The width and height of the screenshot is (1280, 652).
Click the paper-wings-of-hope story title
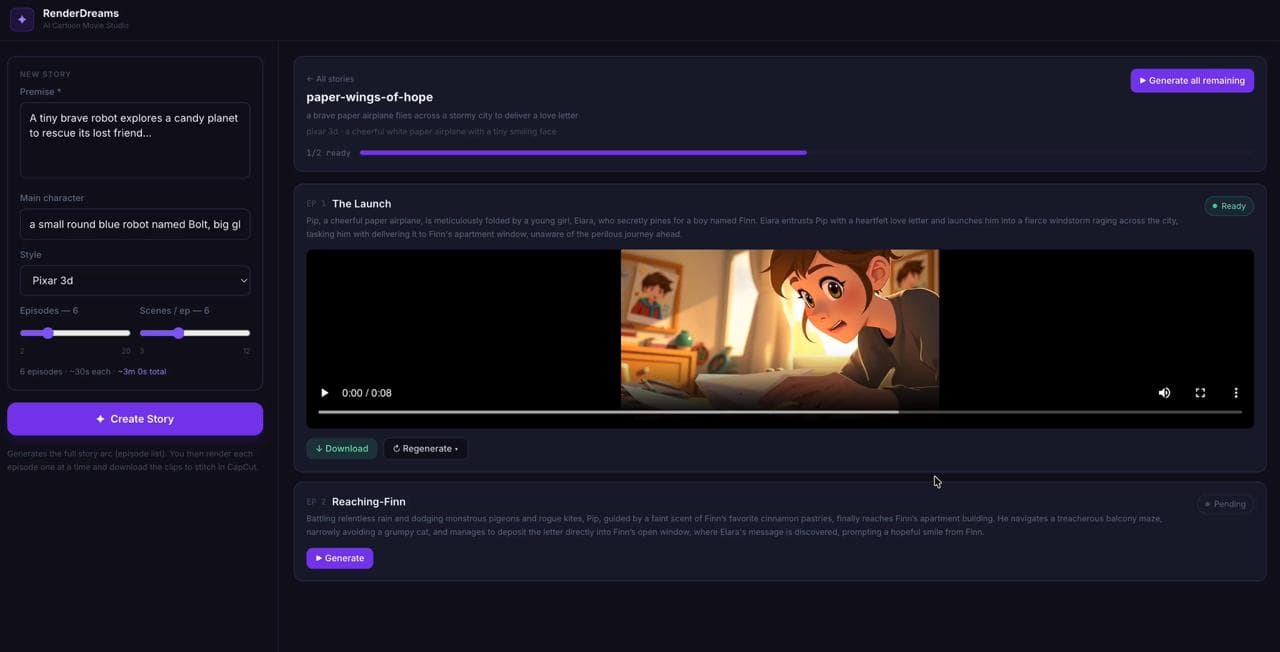tap(370, 97)
